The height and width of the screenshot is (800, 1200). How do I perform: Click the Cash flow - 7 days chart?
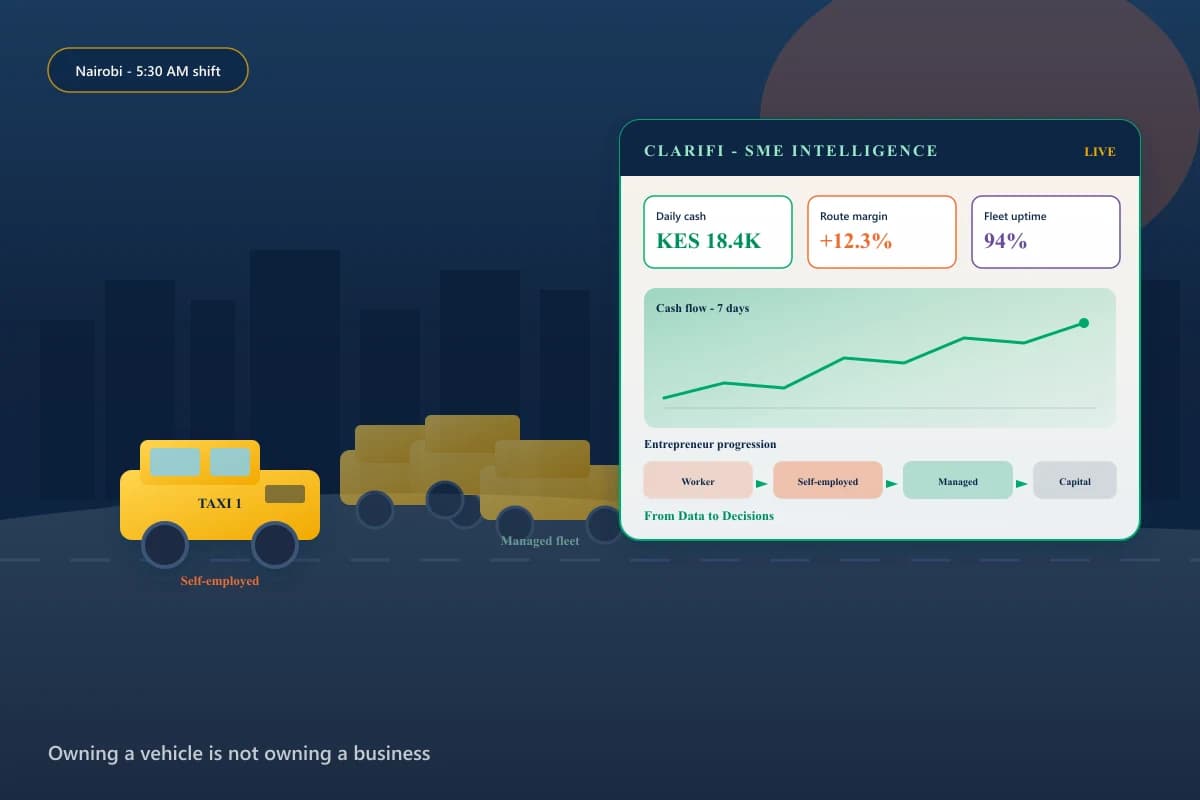pyautogui.click(x=880, y=358)
